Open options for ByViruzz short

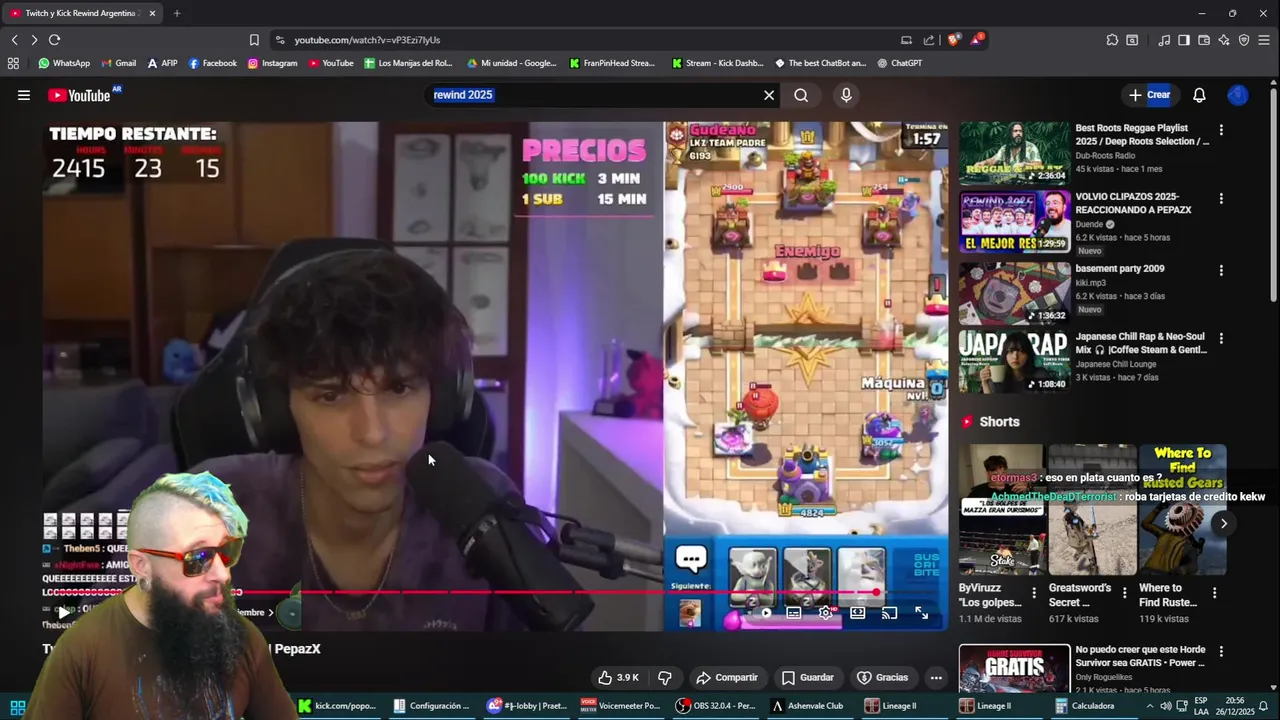[x=1034, y=593]
